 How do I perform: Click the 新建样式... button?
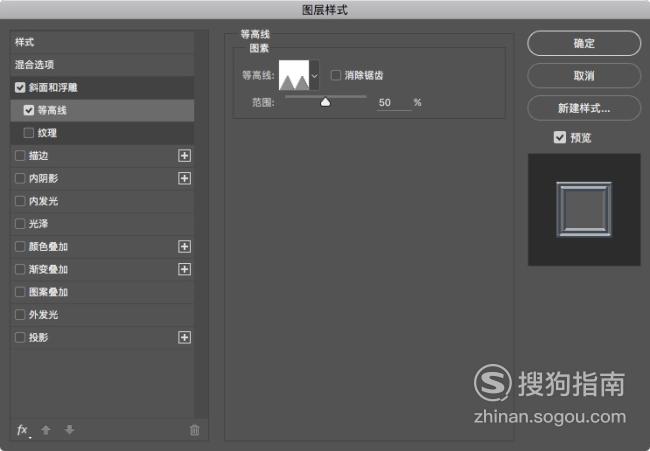pos(584,108)
